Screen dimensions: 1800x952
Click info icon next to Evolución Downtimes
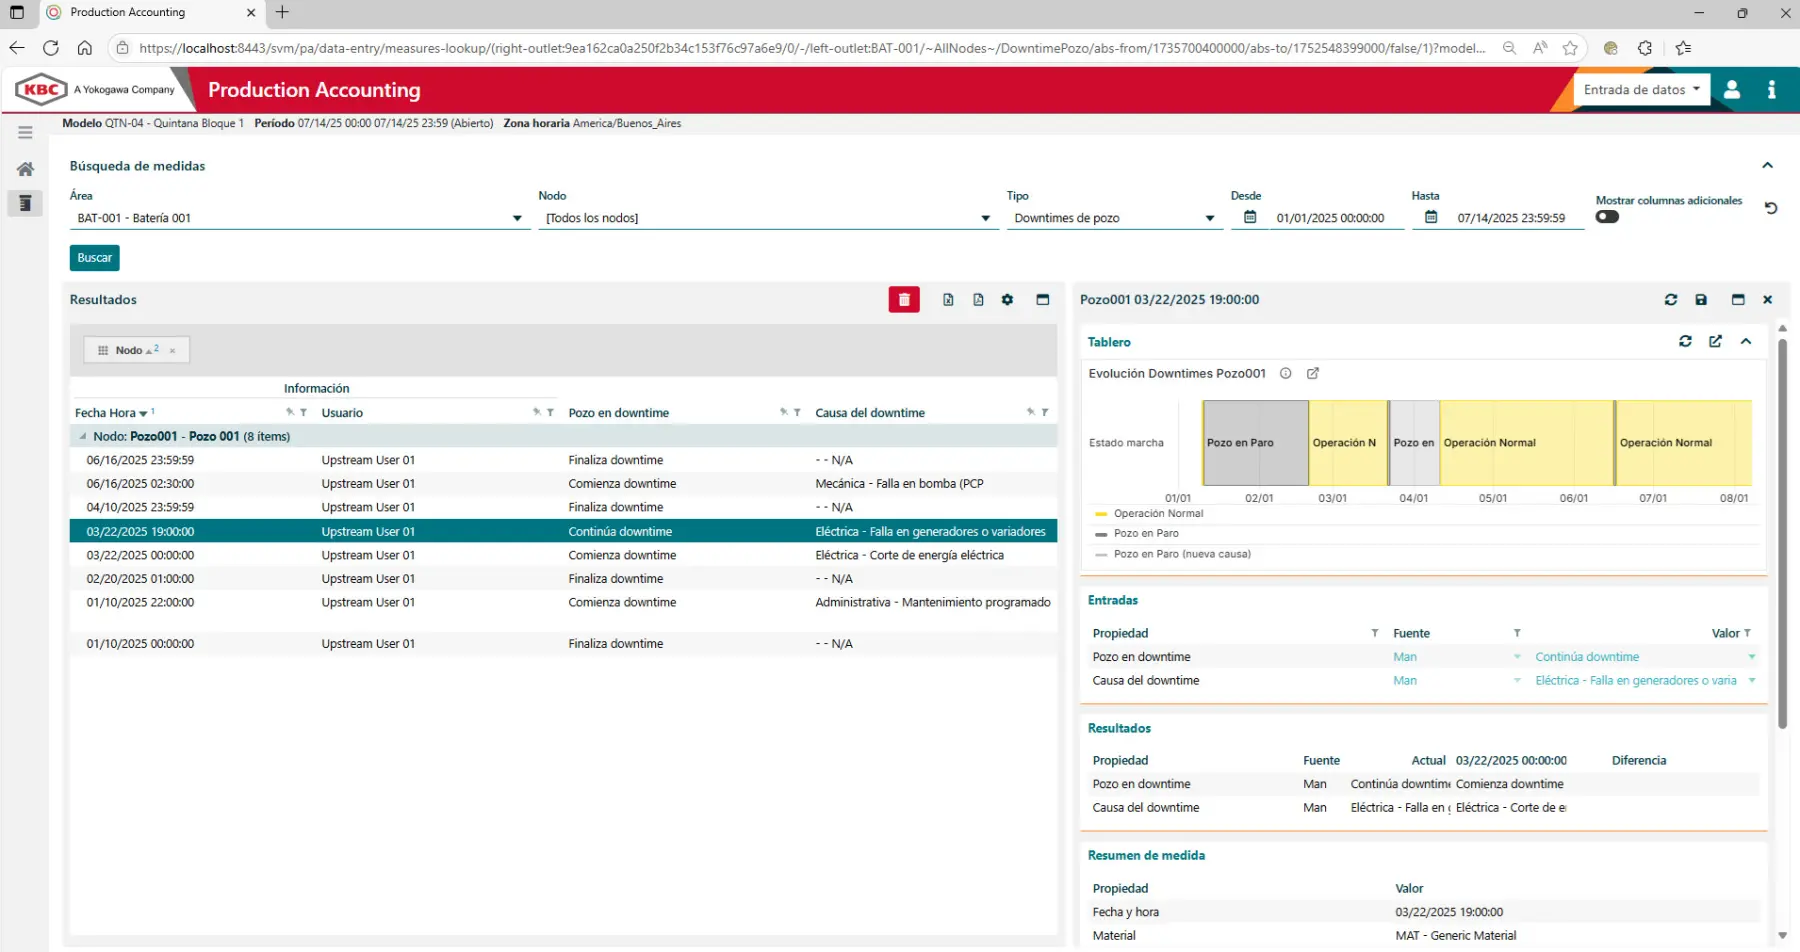[x=1286, y=374]
